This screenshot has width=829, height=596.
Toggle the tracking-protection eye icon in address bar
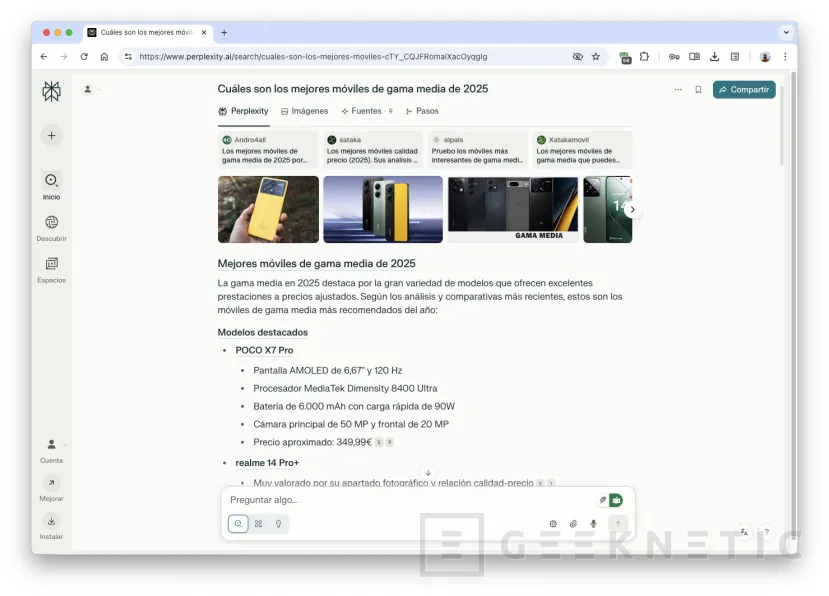577,57
